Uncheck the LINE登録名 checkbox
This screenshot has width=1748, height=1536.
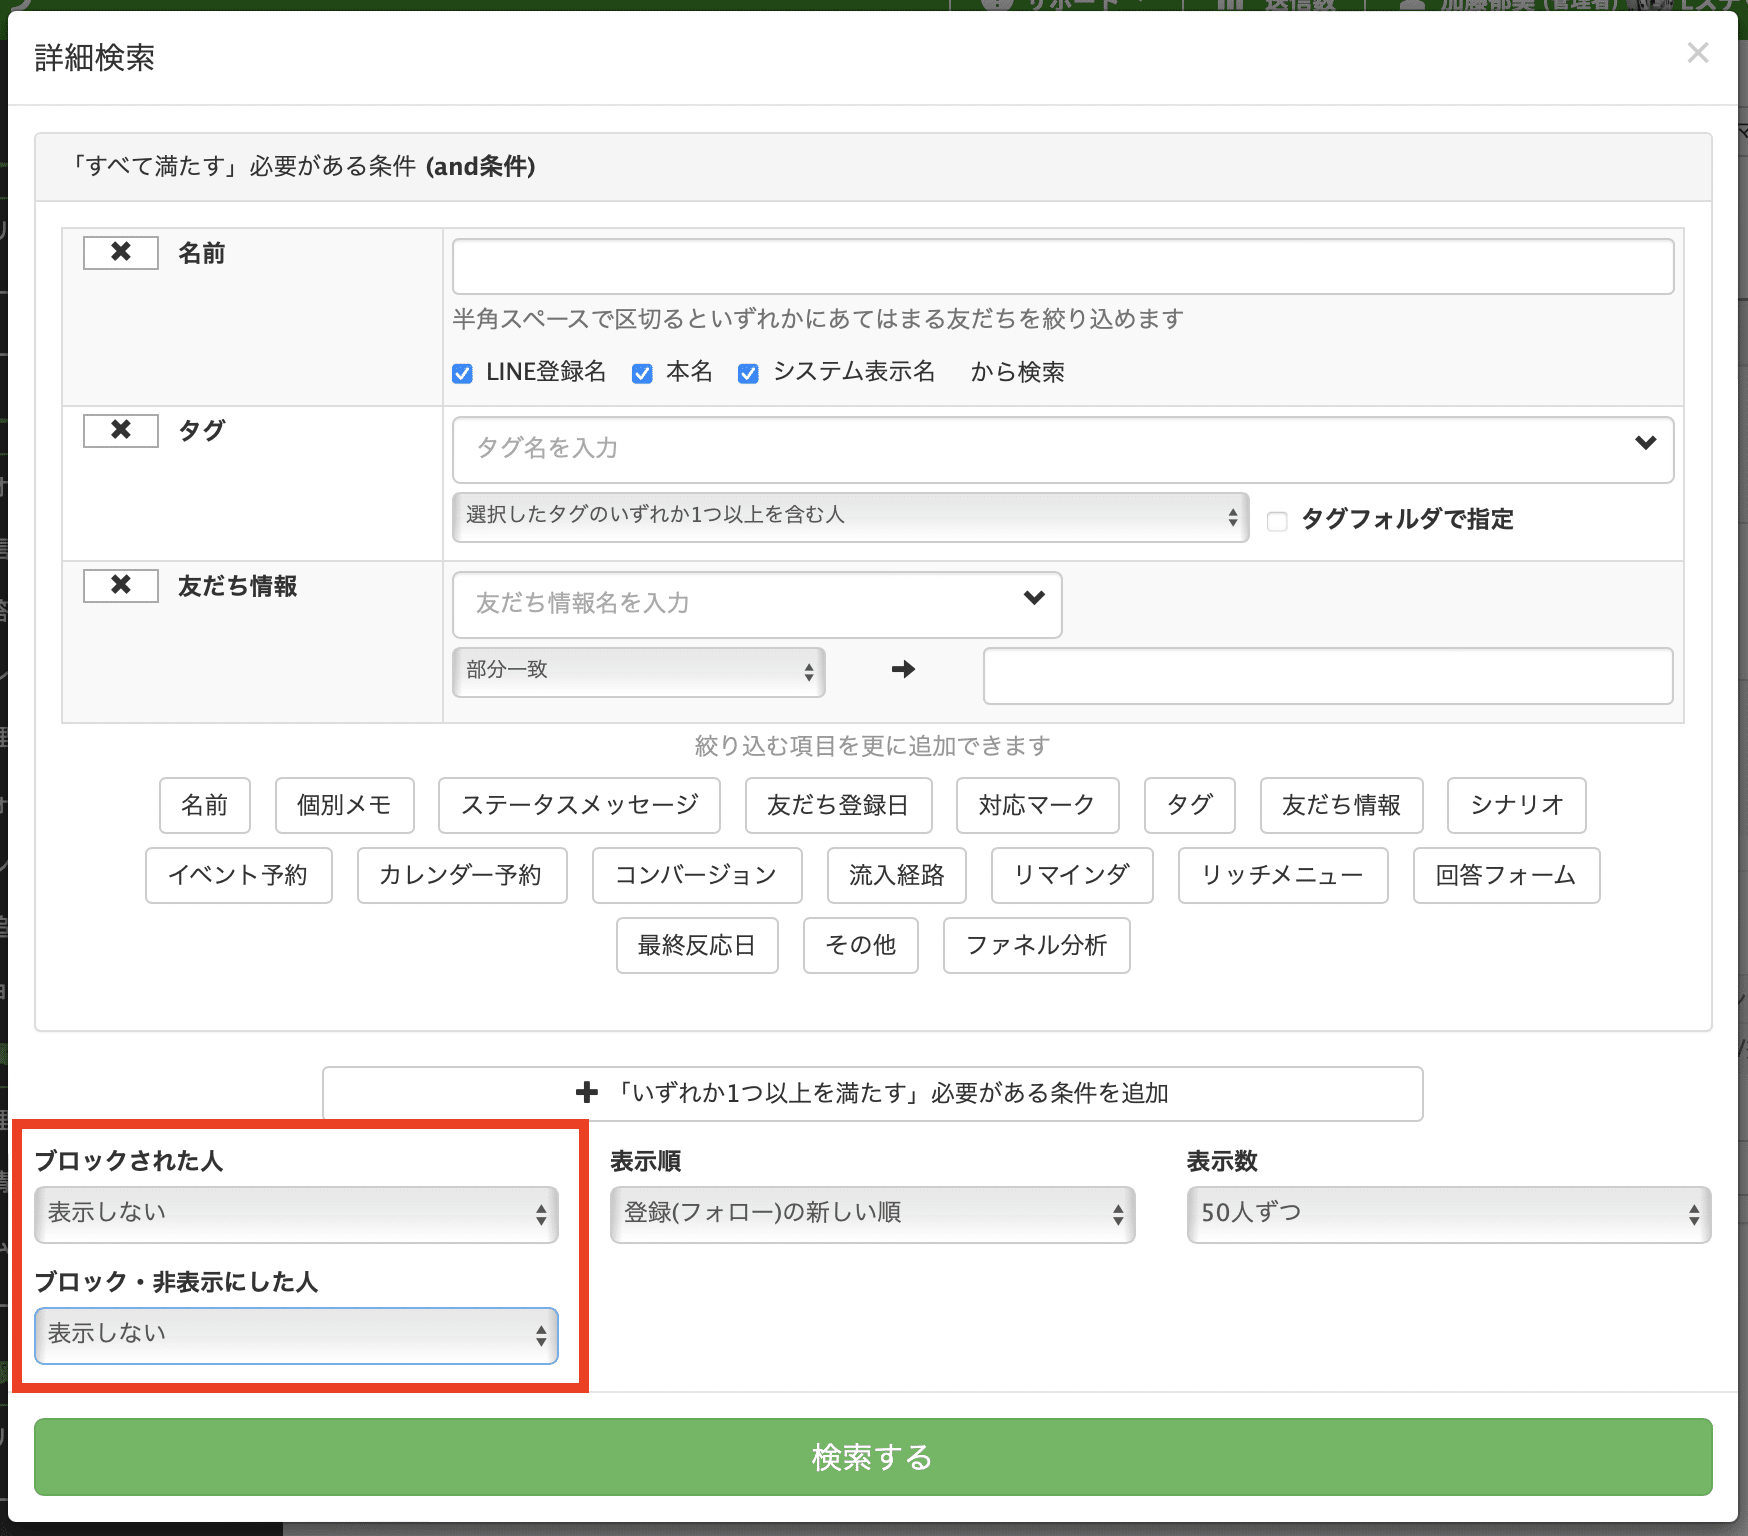[462, 372]
